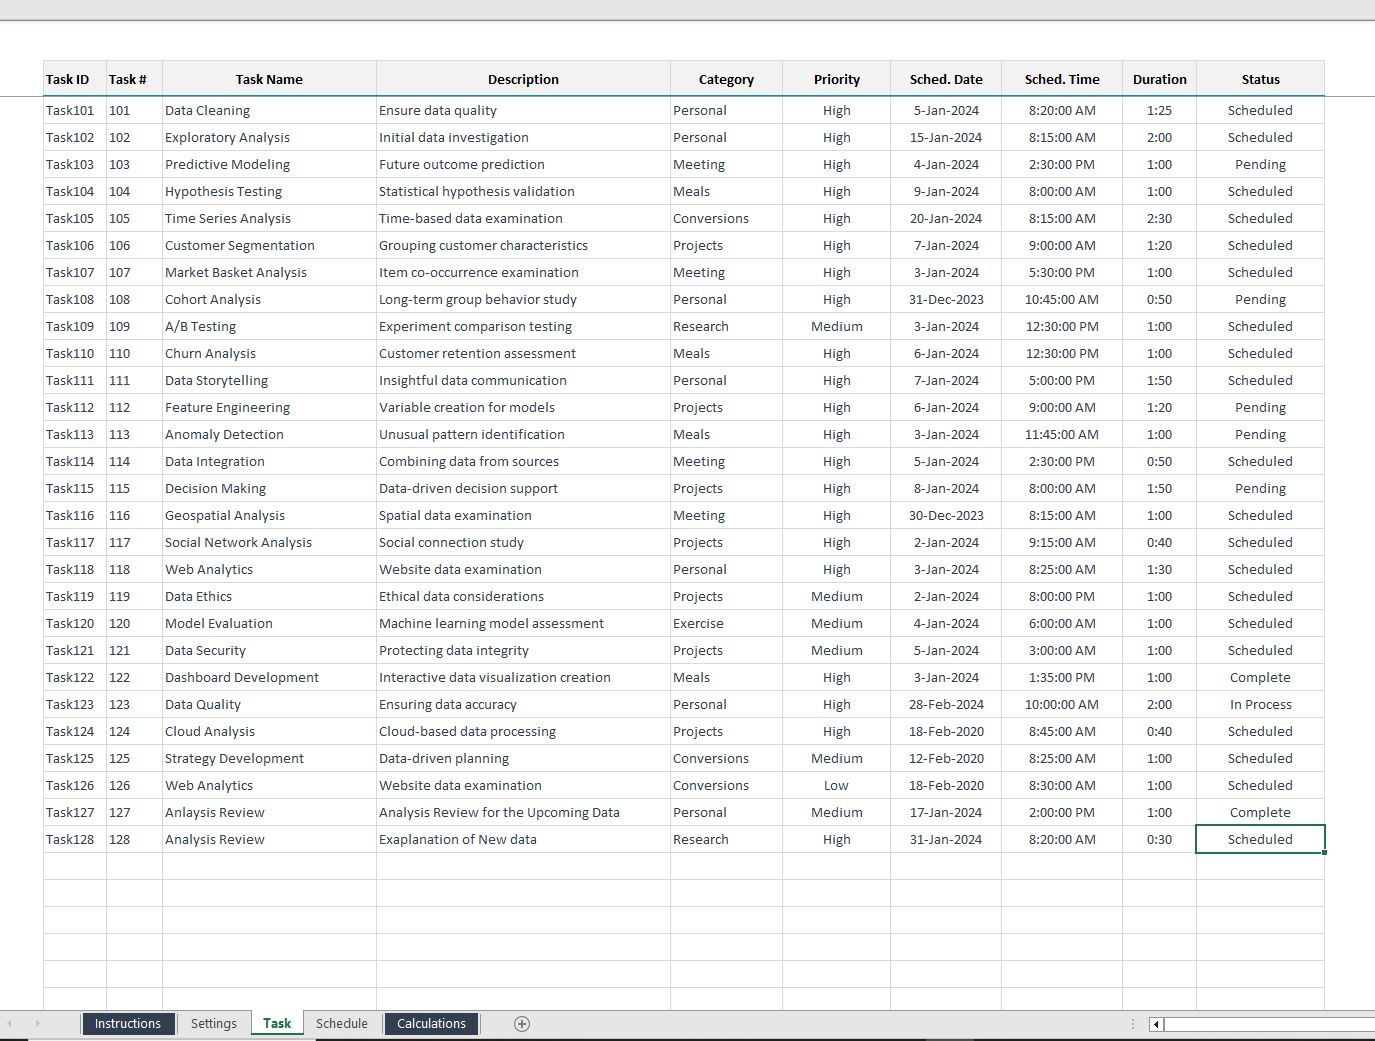This screenshot has height=1041, width=1375.
Task: Select 'Exaplanation of New data' description
Action: (523, 839)
